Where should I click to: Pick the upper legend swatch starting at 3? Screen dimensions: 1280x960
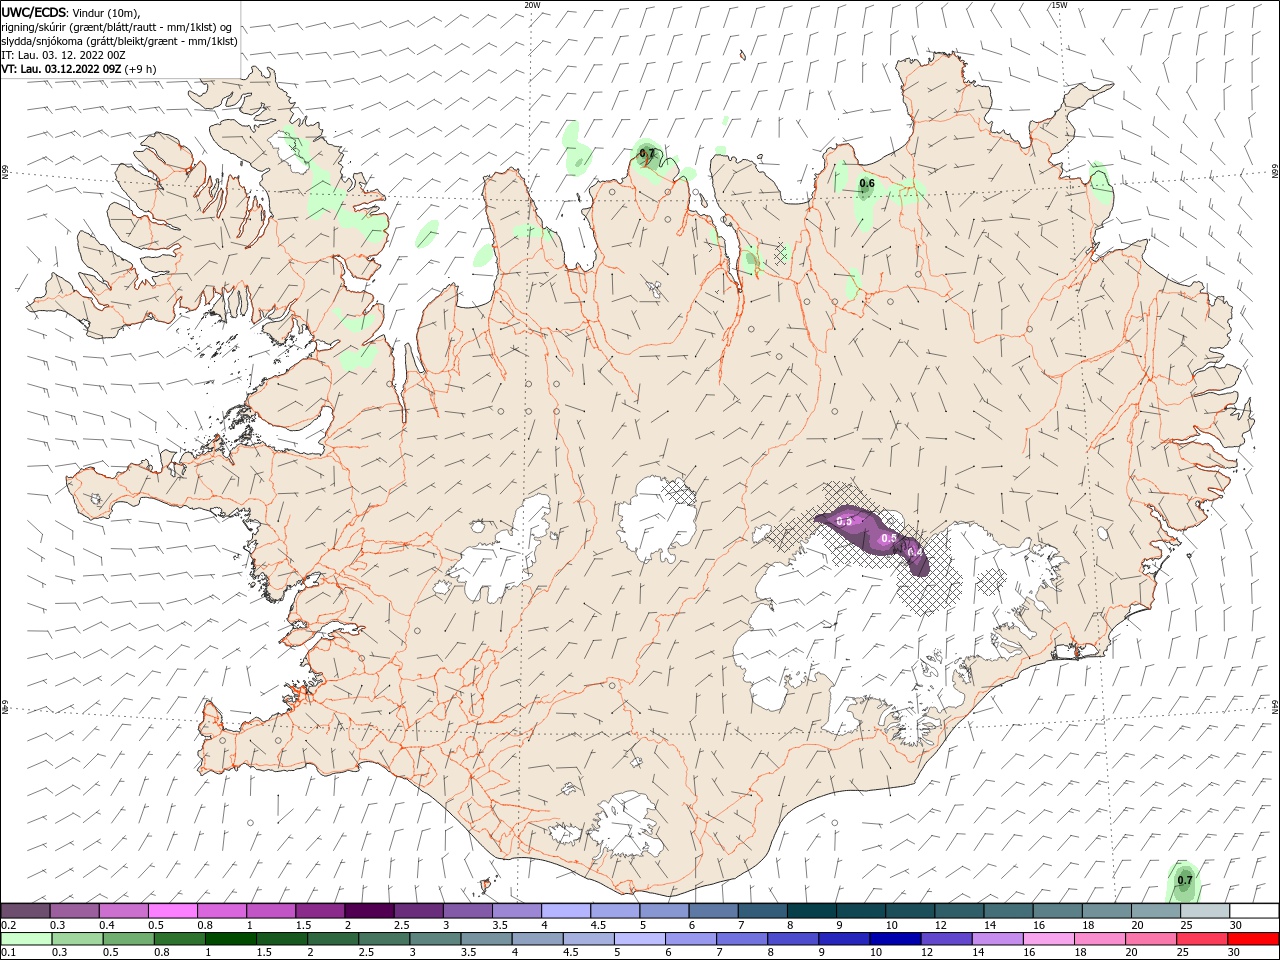click(467, 911)
